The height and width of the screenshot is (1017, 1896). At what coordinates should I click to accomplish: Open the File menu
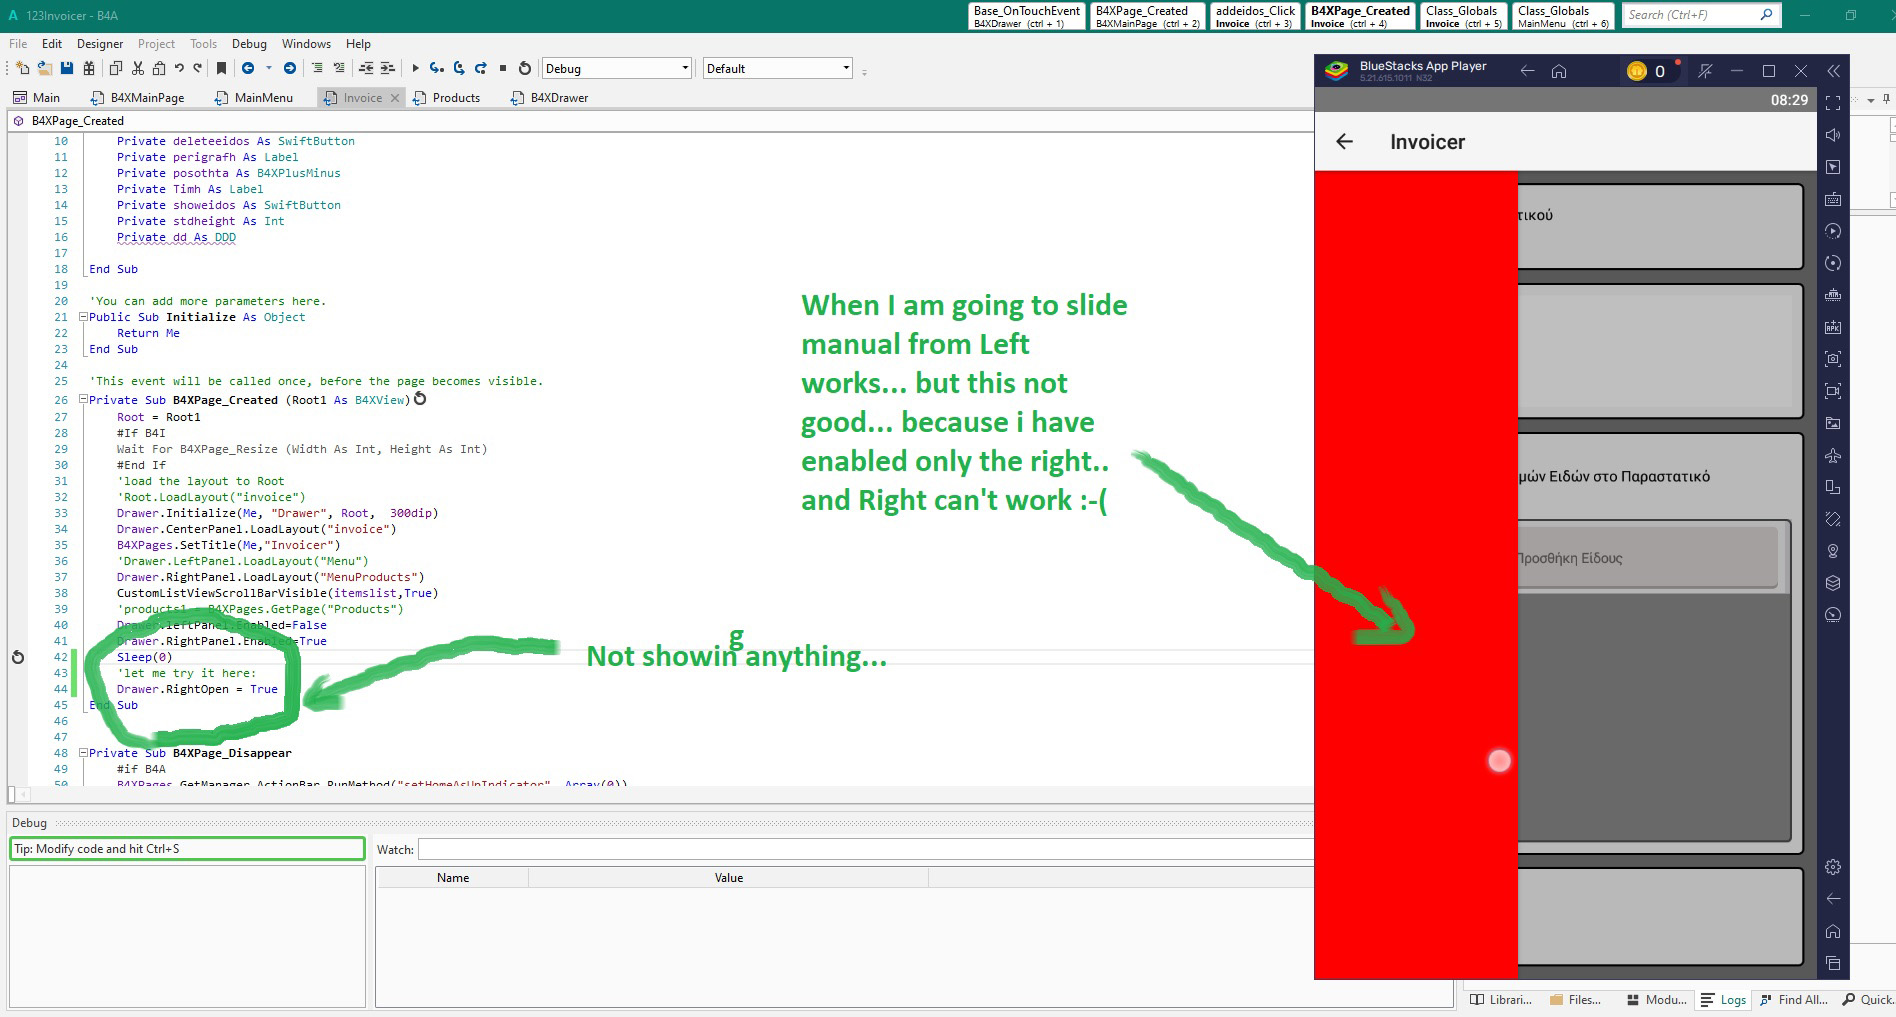(18, 44)
